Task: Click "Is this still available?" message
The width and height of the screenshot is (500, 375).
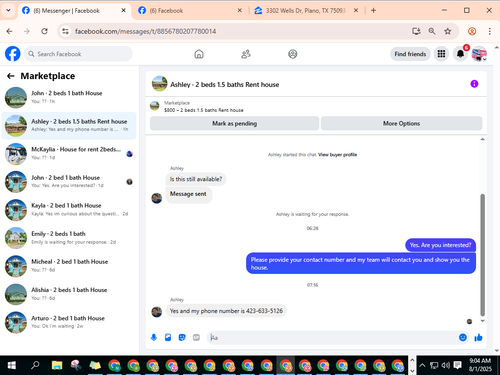Action: click(x=196, y=179)
